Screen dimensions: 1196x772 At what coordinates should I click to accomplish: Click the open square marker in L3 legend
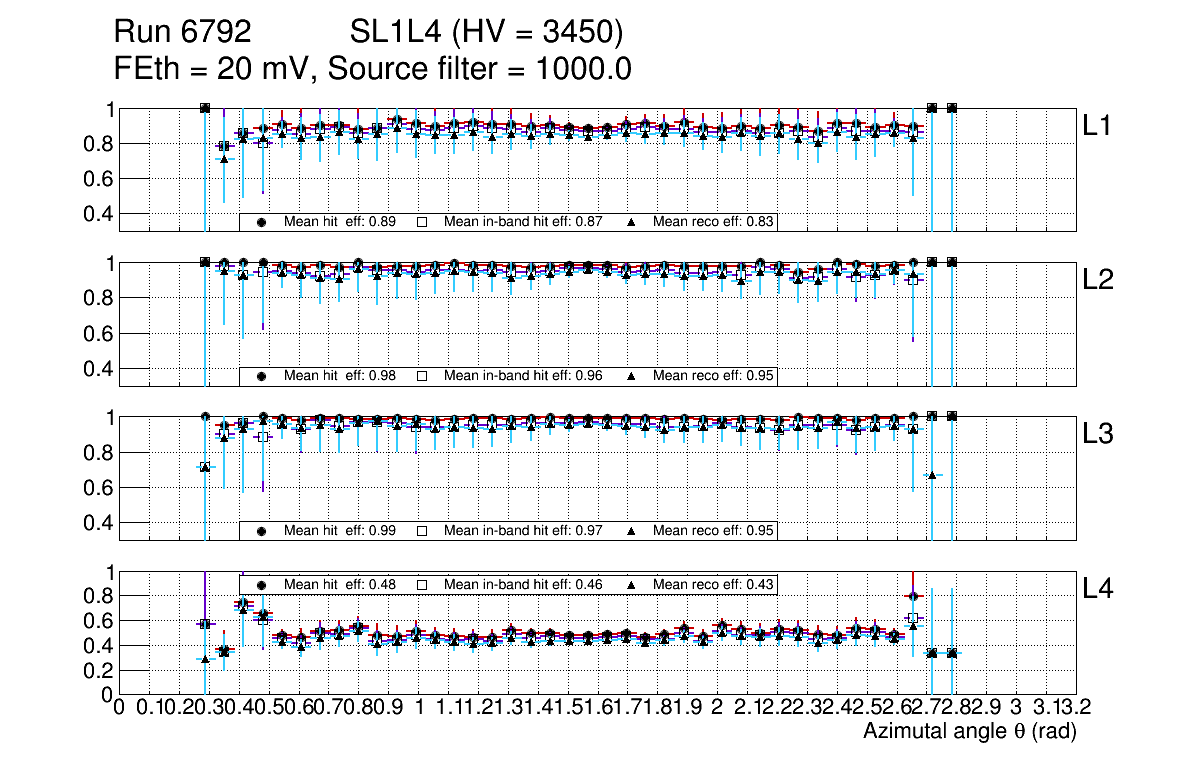pos(422,530)
